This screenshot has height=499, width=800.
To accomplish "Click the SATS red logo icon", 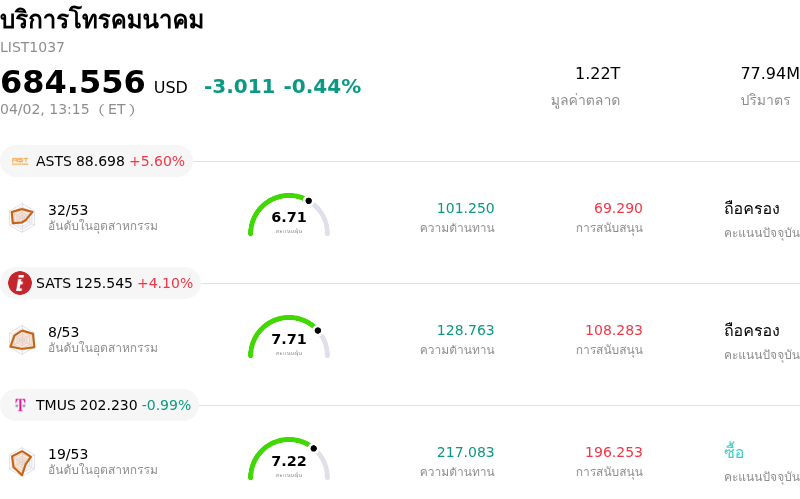I will 20,283.
